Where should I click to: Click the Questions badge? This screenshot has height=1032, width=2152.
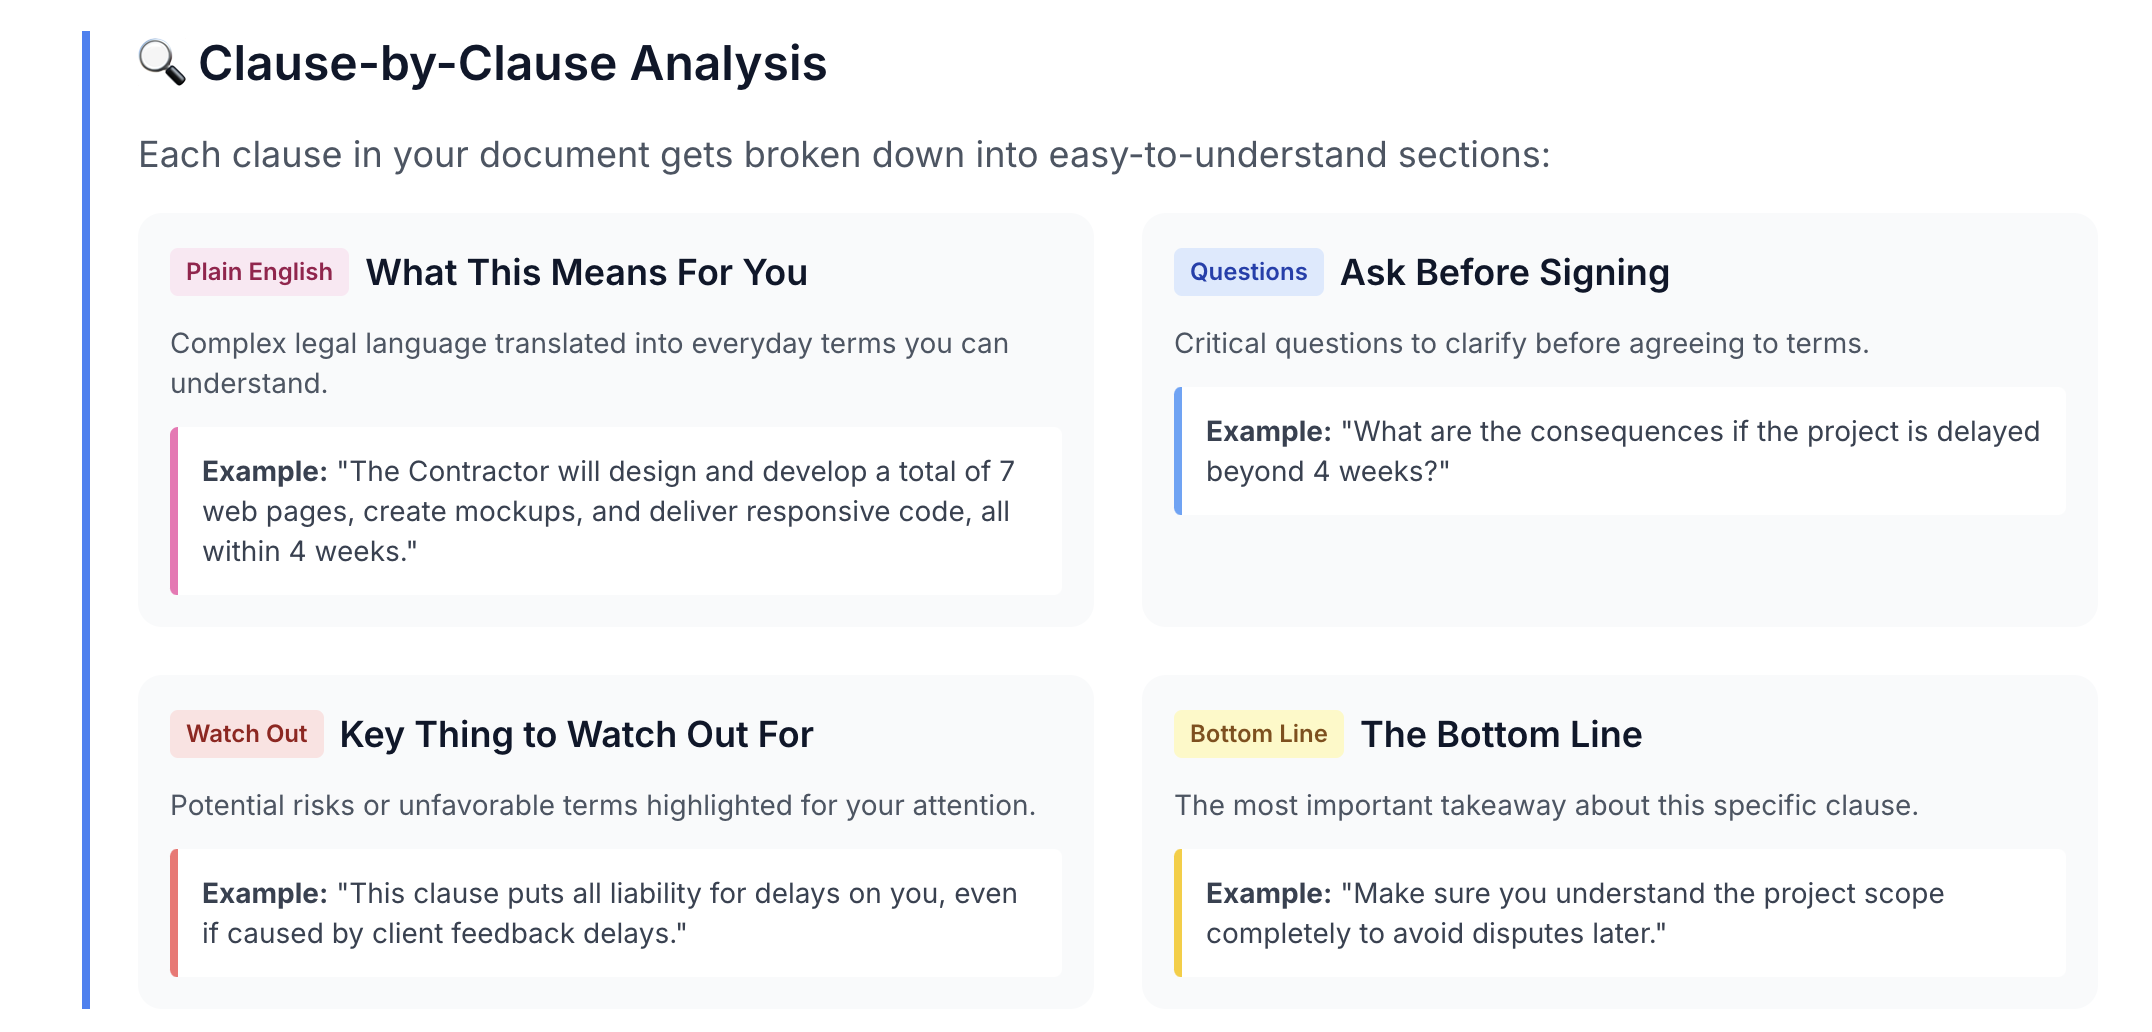pos(1248,272)
